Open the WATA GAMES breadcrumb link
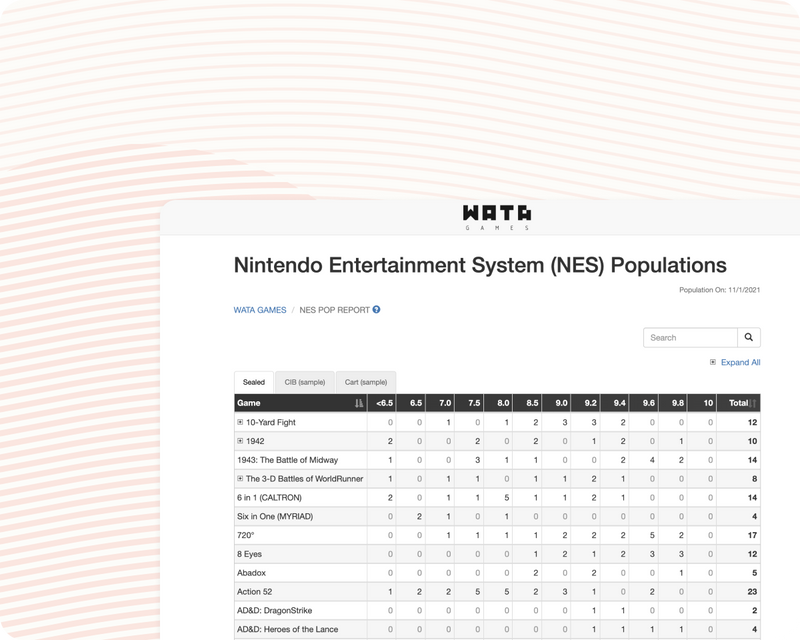 260,310
